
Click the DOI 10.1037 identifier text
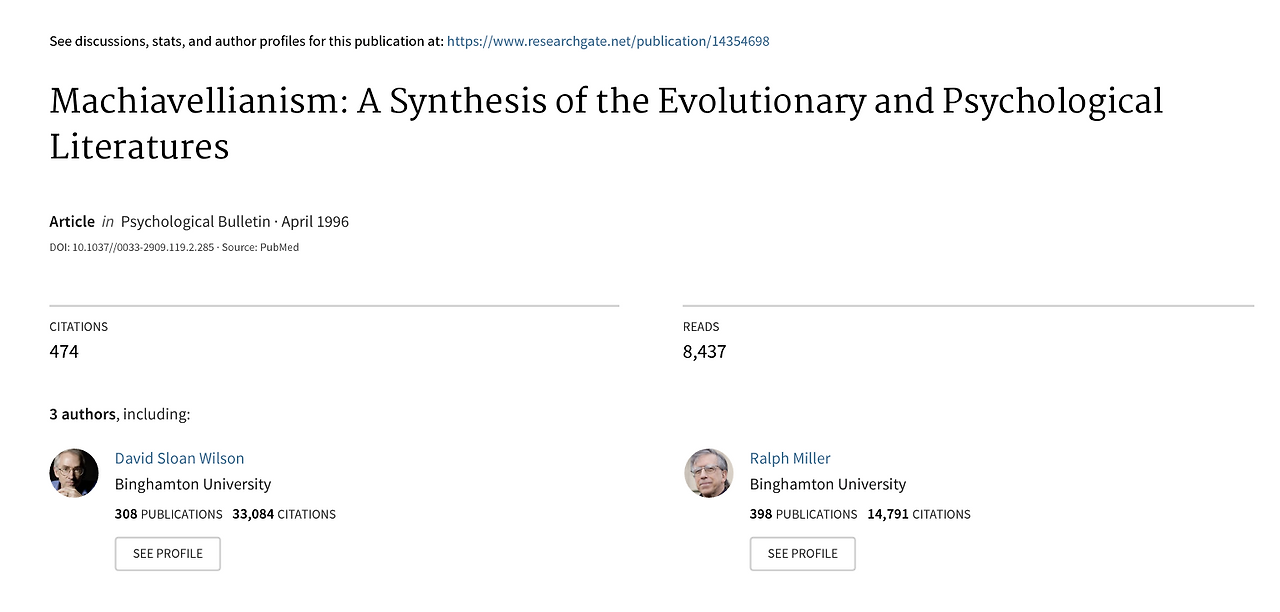[x=132, y=247]
